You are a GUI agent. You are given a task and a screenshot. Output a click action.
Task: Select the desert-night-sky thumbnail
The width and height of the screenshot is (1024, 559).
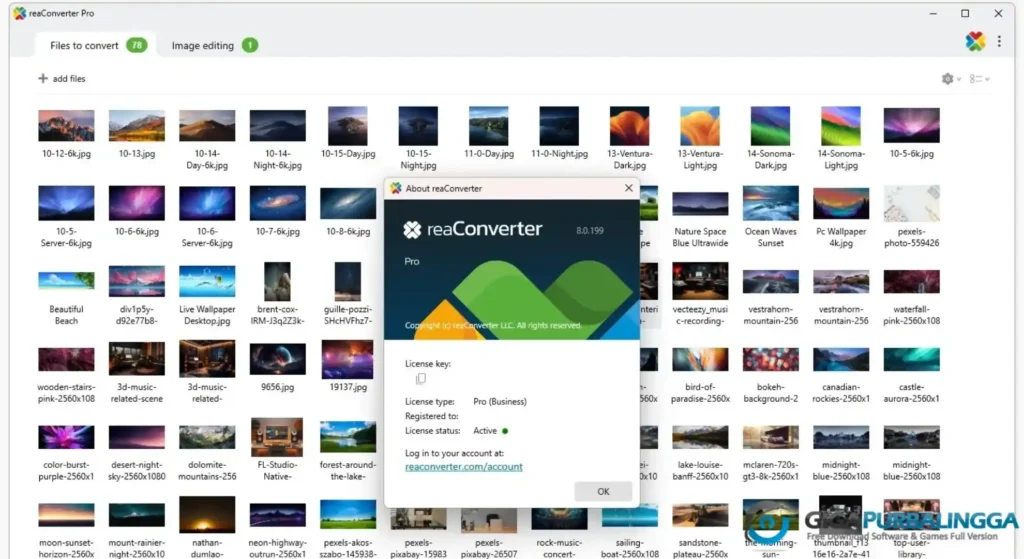136,437
